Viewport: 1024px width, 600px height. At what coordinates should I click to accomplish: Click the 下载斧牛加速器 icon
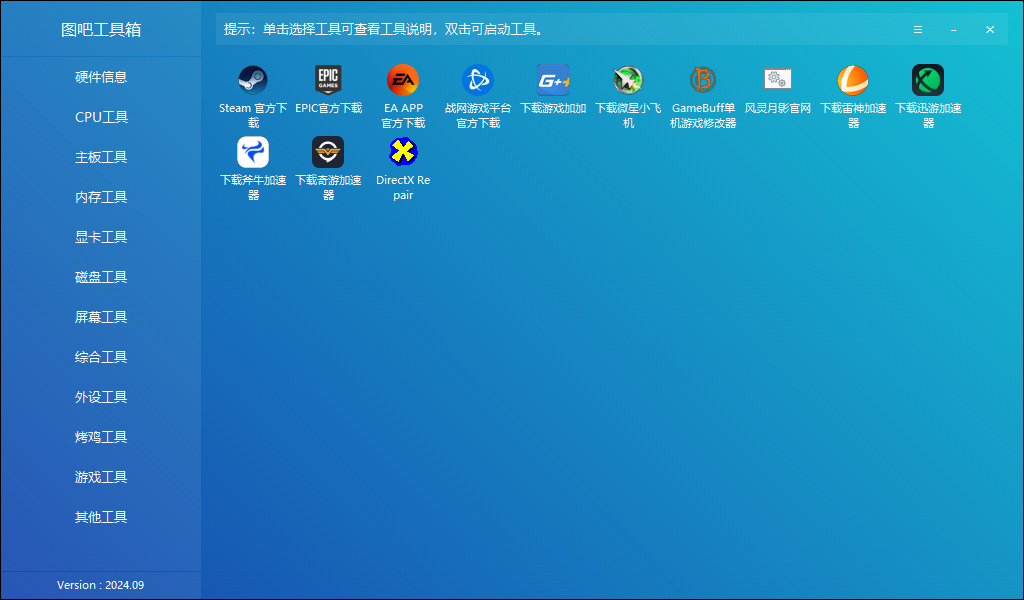(x=253, y=152)
